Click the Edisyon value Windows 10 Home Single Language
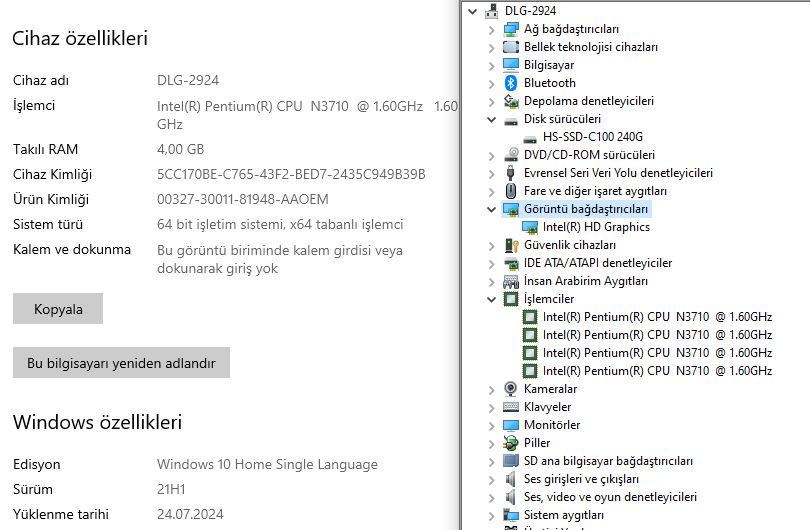 267,464
